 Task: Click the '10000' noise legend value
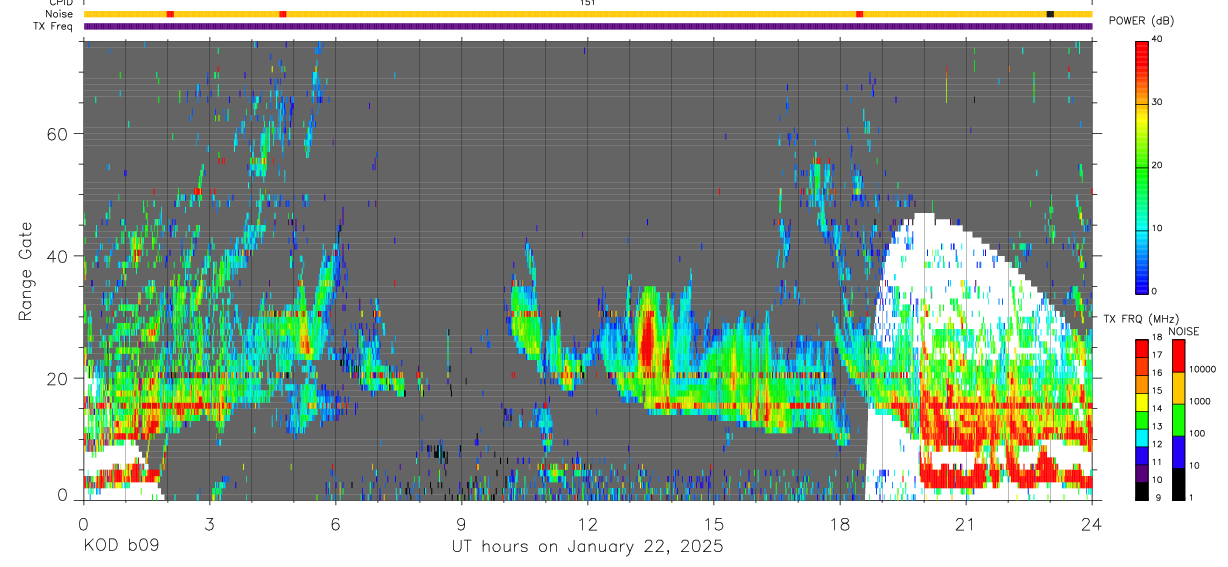coord(1203,369)
